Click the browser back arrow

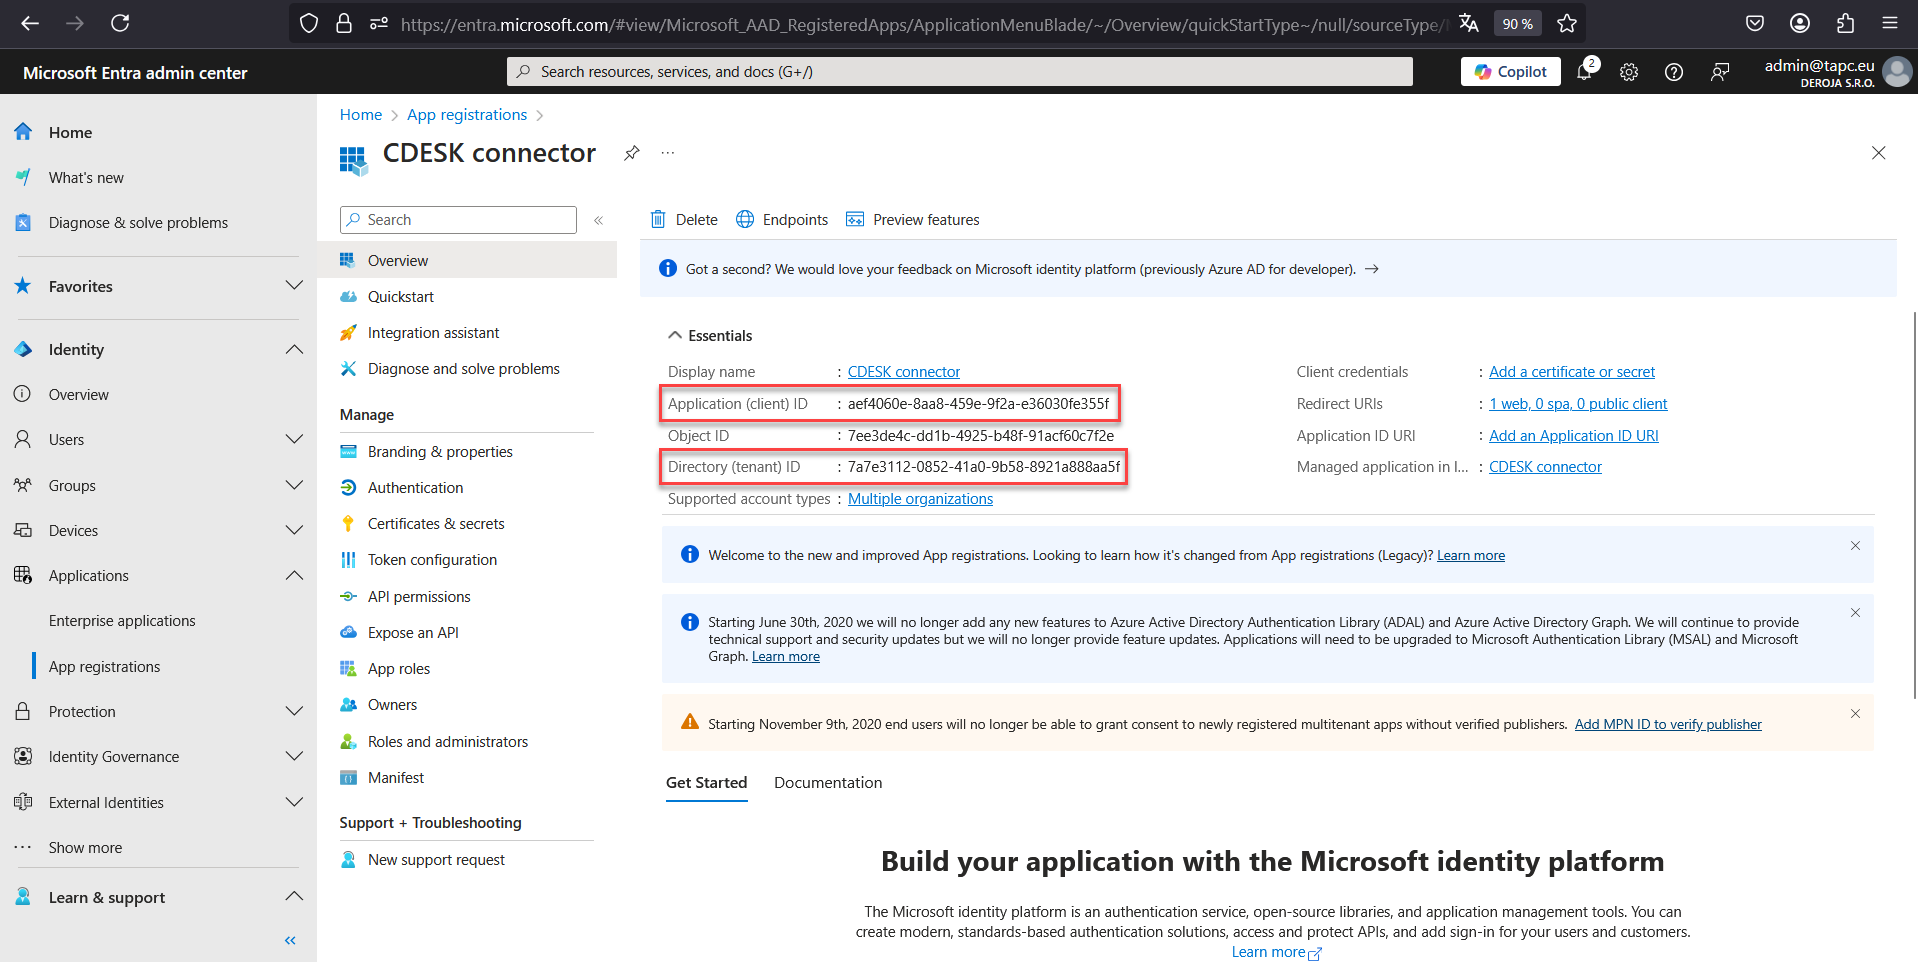30,23
